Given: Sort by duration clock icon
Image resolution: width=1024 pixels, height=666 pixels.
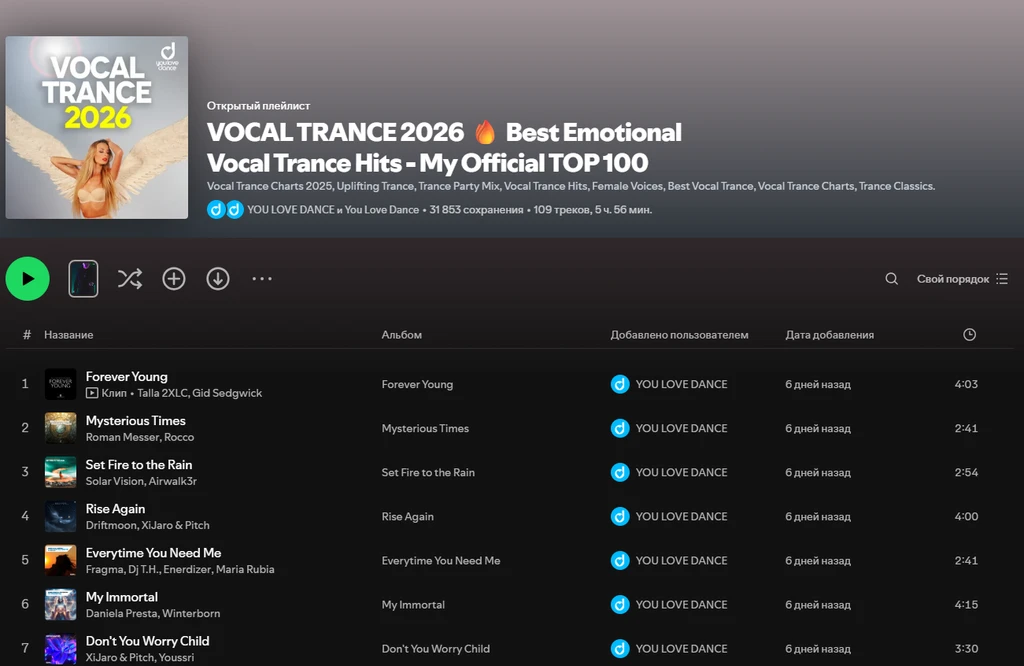Looking at the screenshot, I should tap(969, 334).
